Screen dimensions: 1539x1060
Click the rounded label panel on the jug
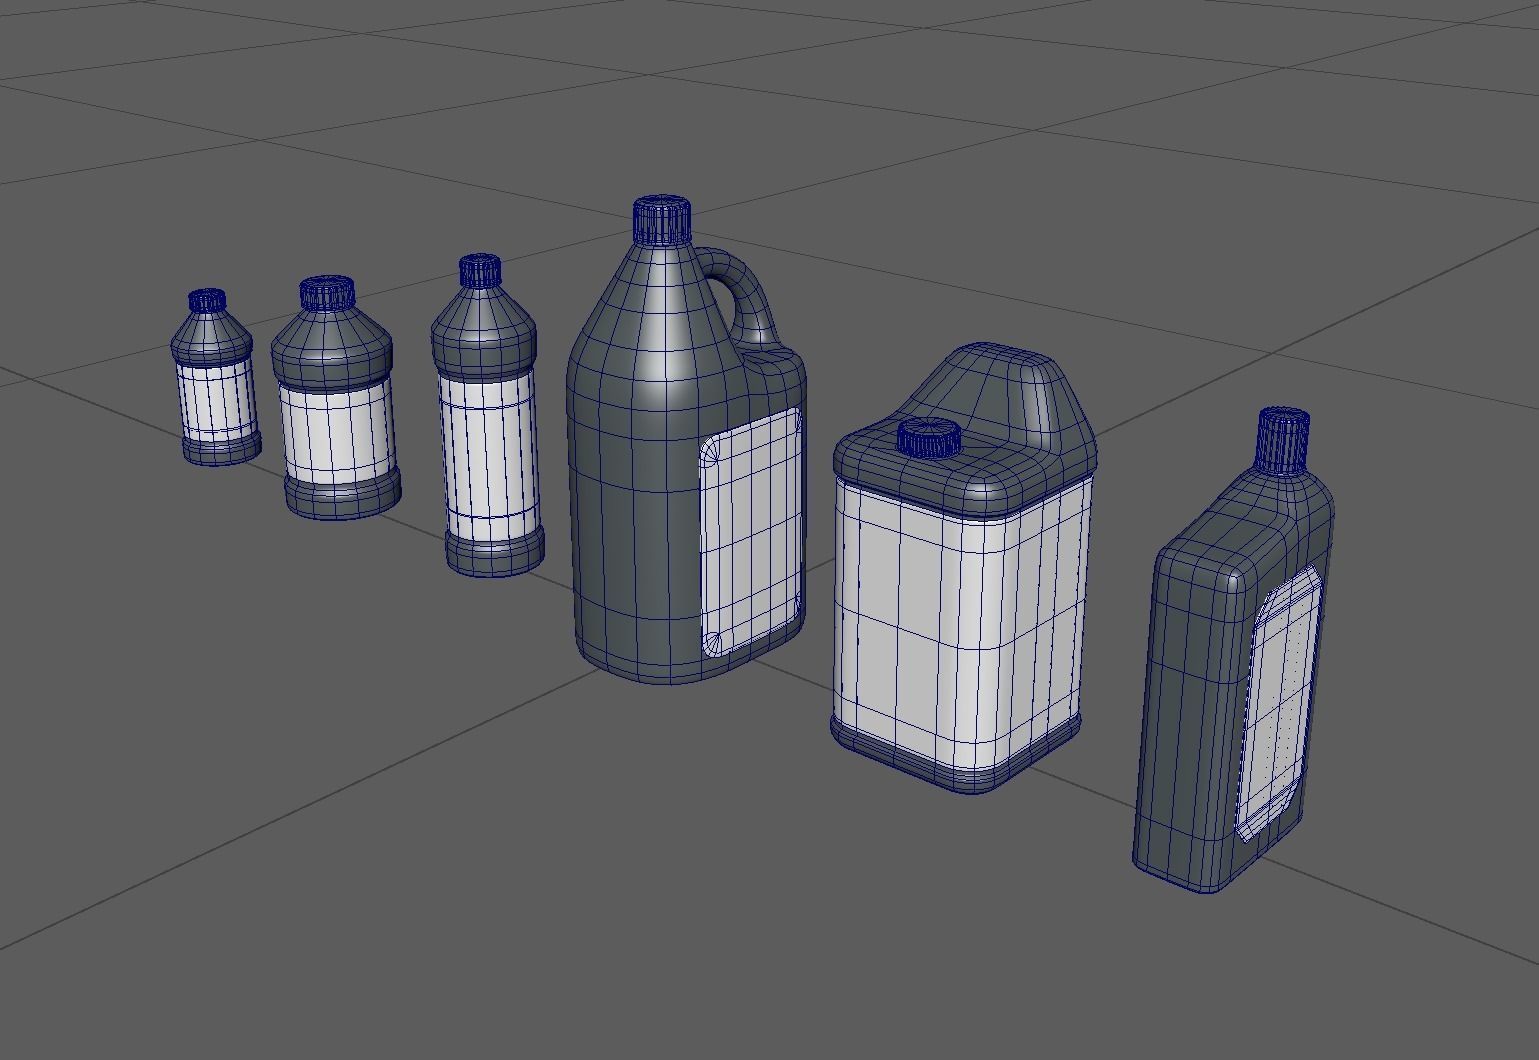[752, 532]
